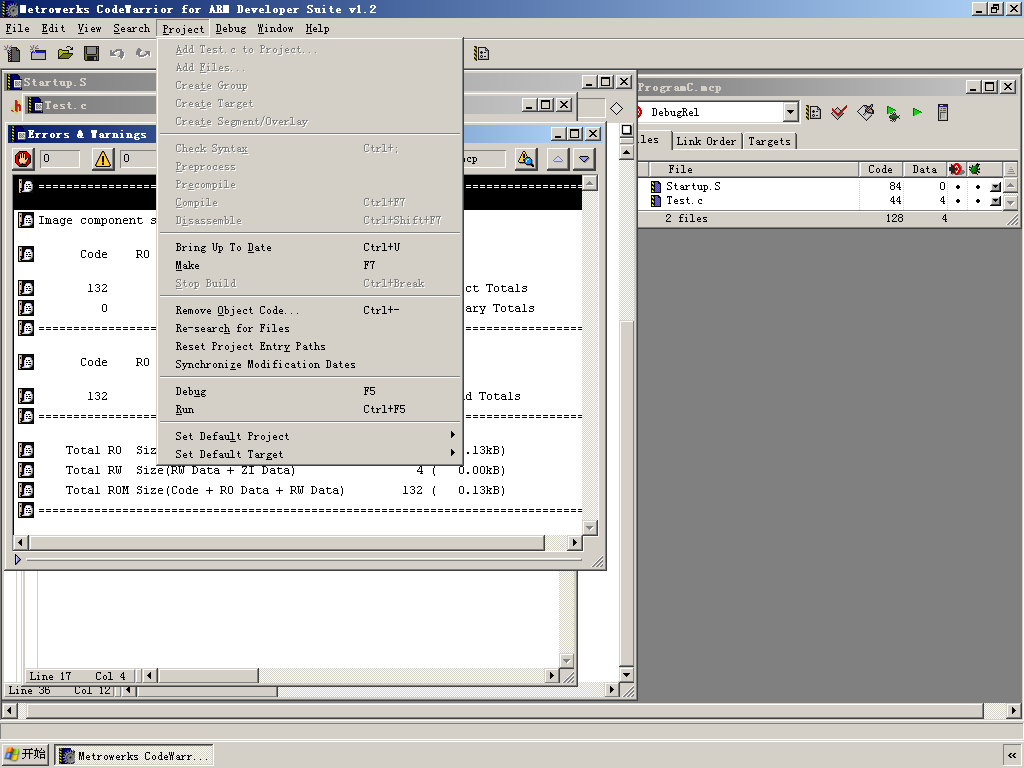Screen dimensions: 1024x768
Task: Choose the Run entry in Project menu
Action: (310, 409)
